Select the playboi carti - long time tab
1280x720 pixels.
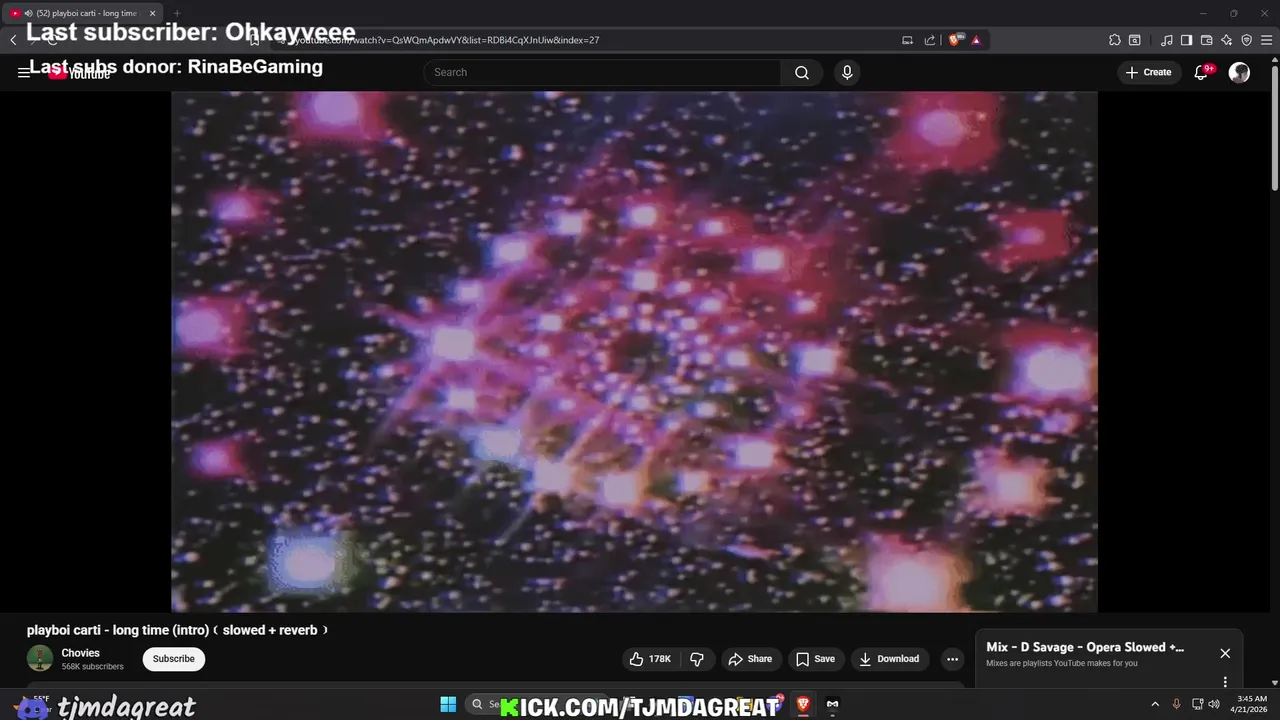pos(84,13)
